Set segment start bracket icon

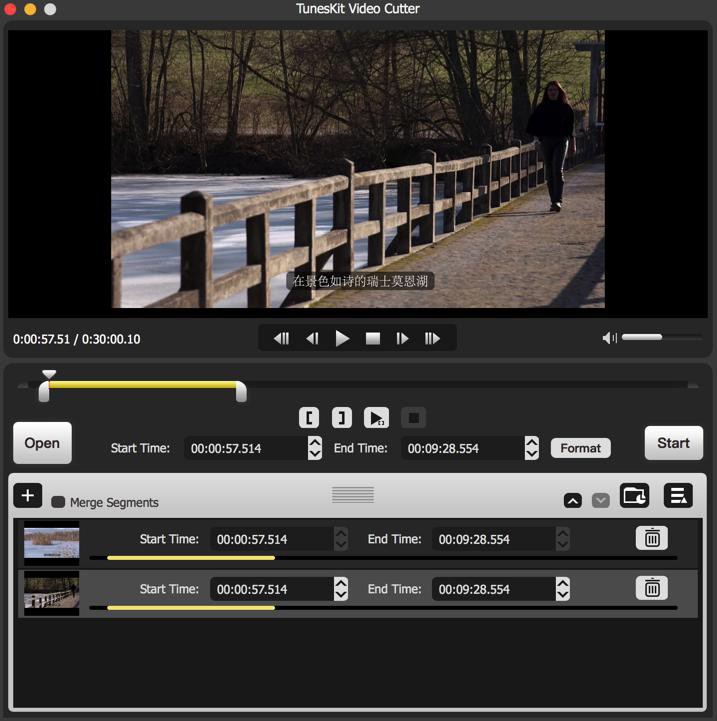[309, 418]
